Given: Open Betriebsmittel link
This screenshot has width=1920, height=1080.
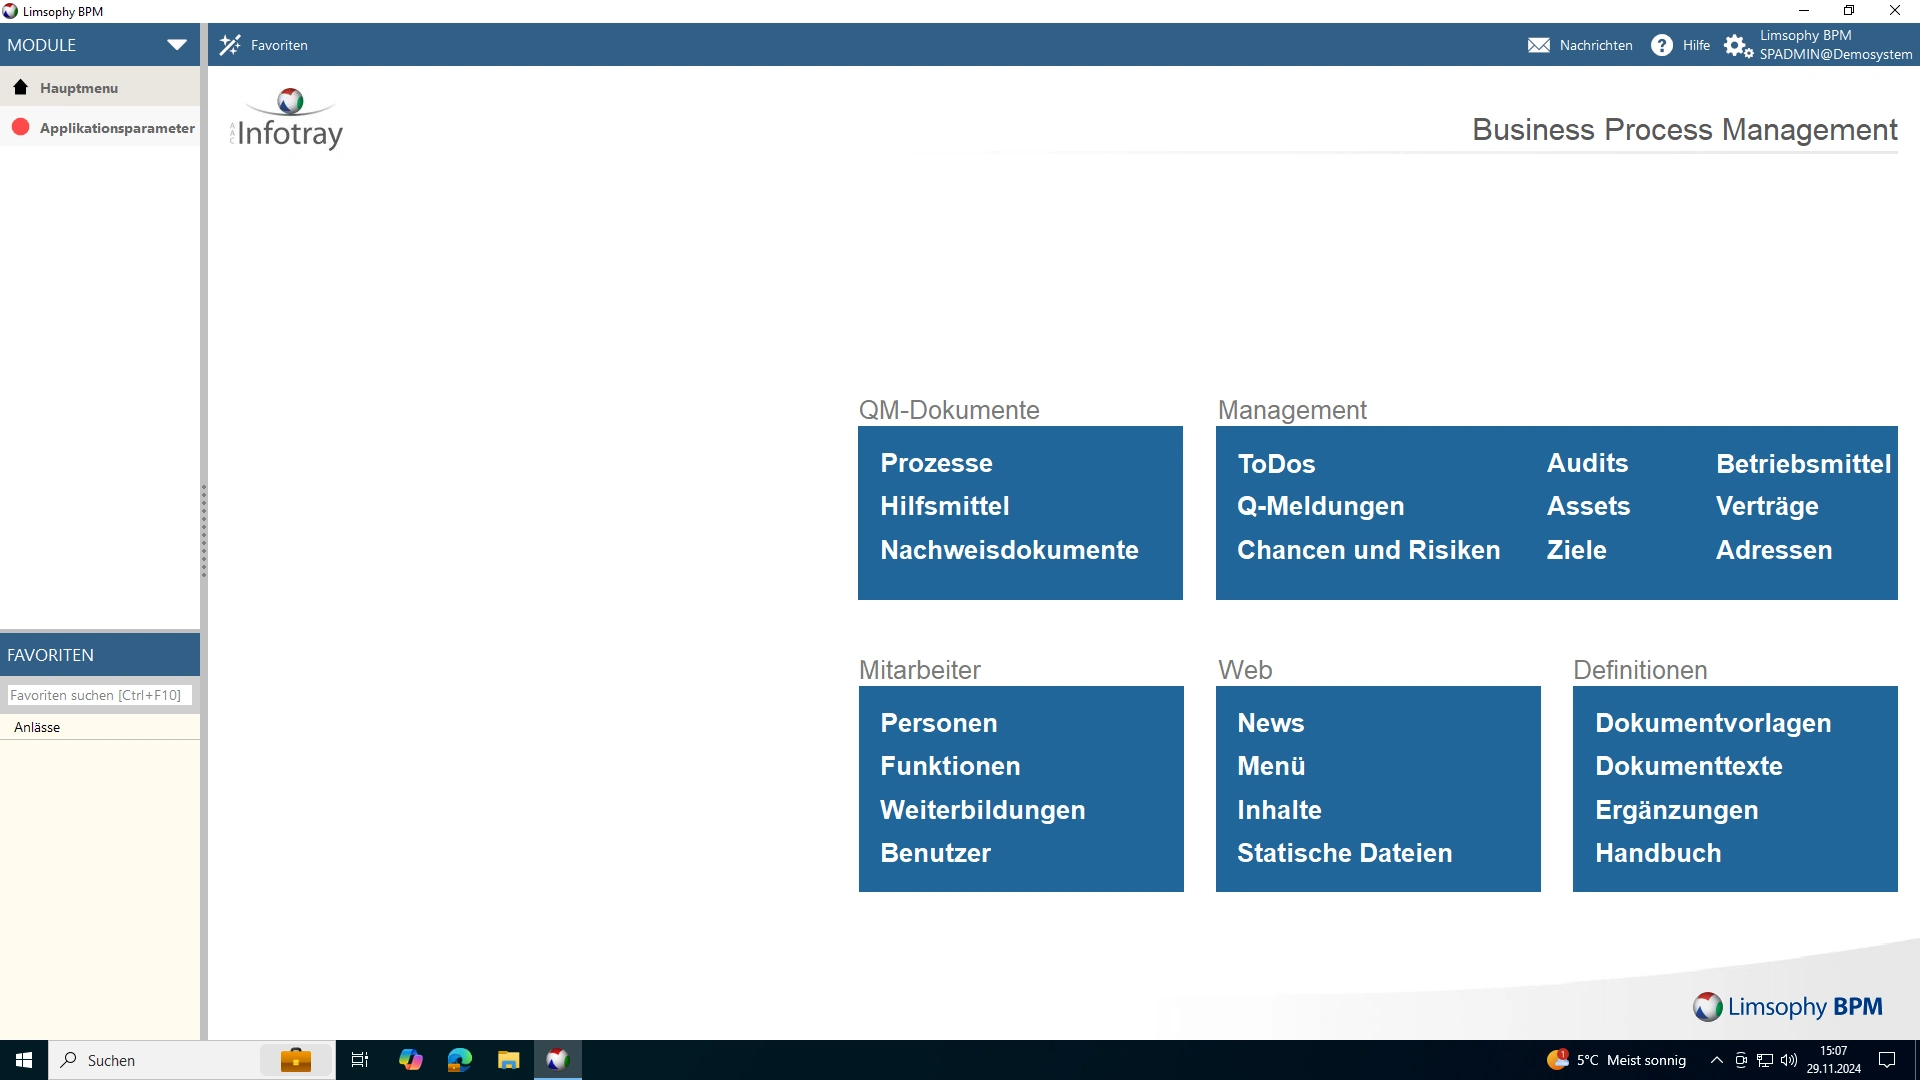Looking at the screenshot, I should [x=1803, y=464].
